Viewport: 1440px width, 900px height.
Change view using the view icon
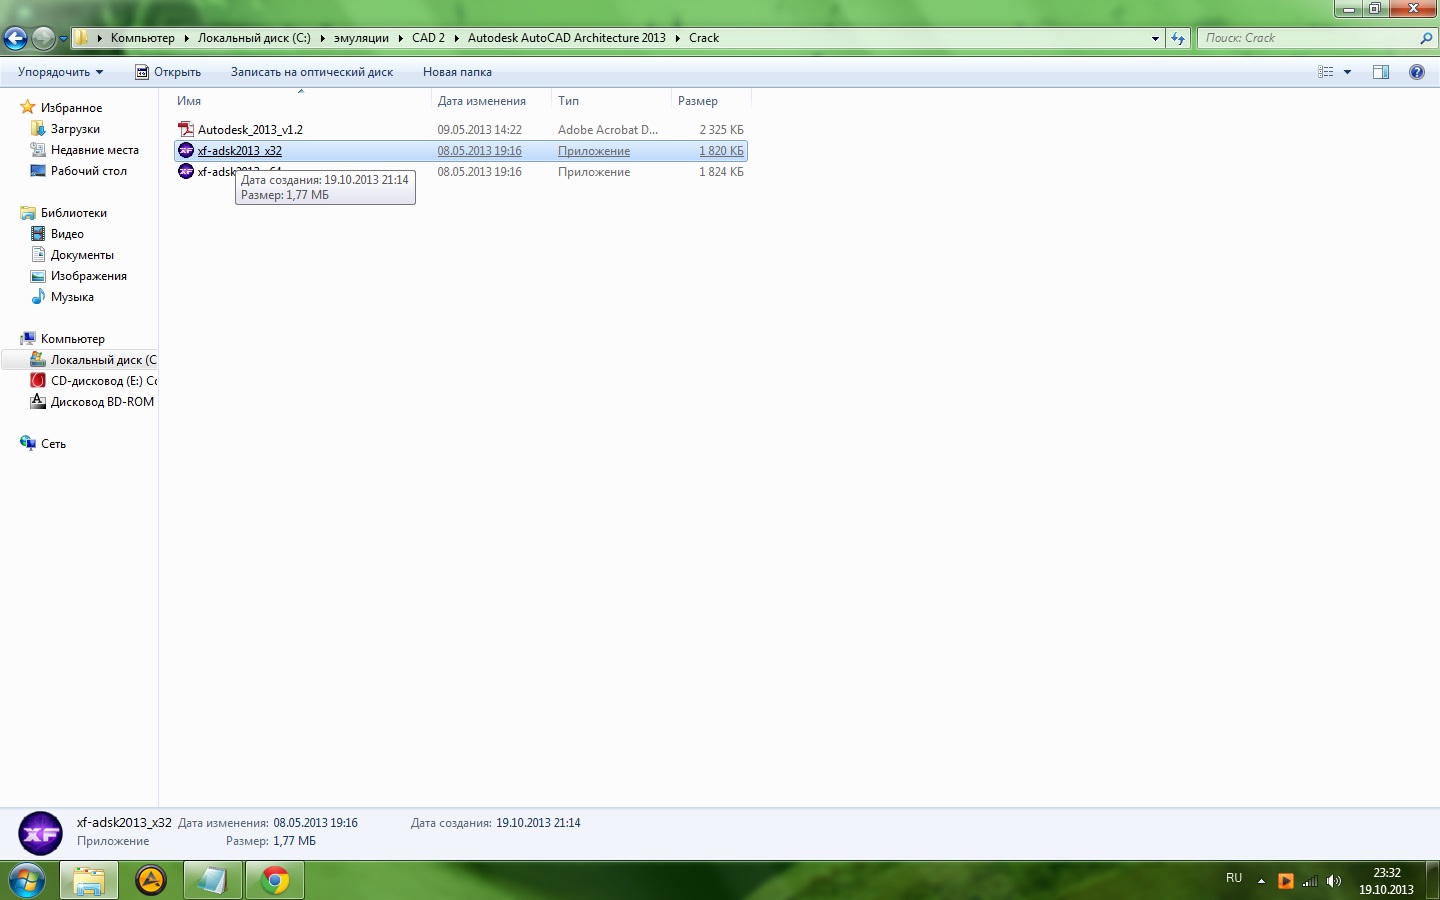point(1326,72)
